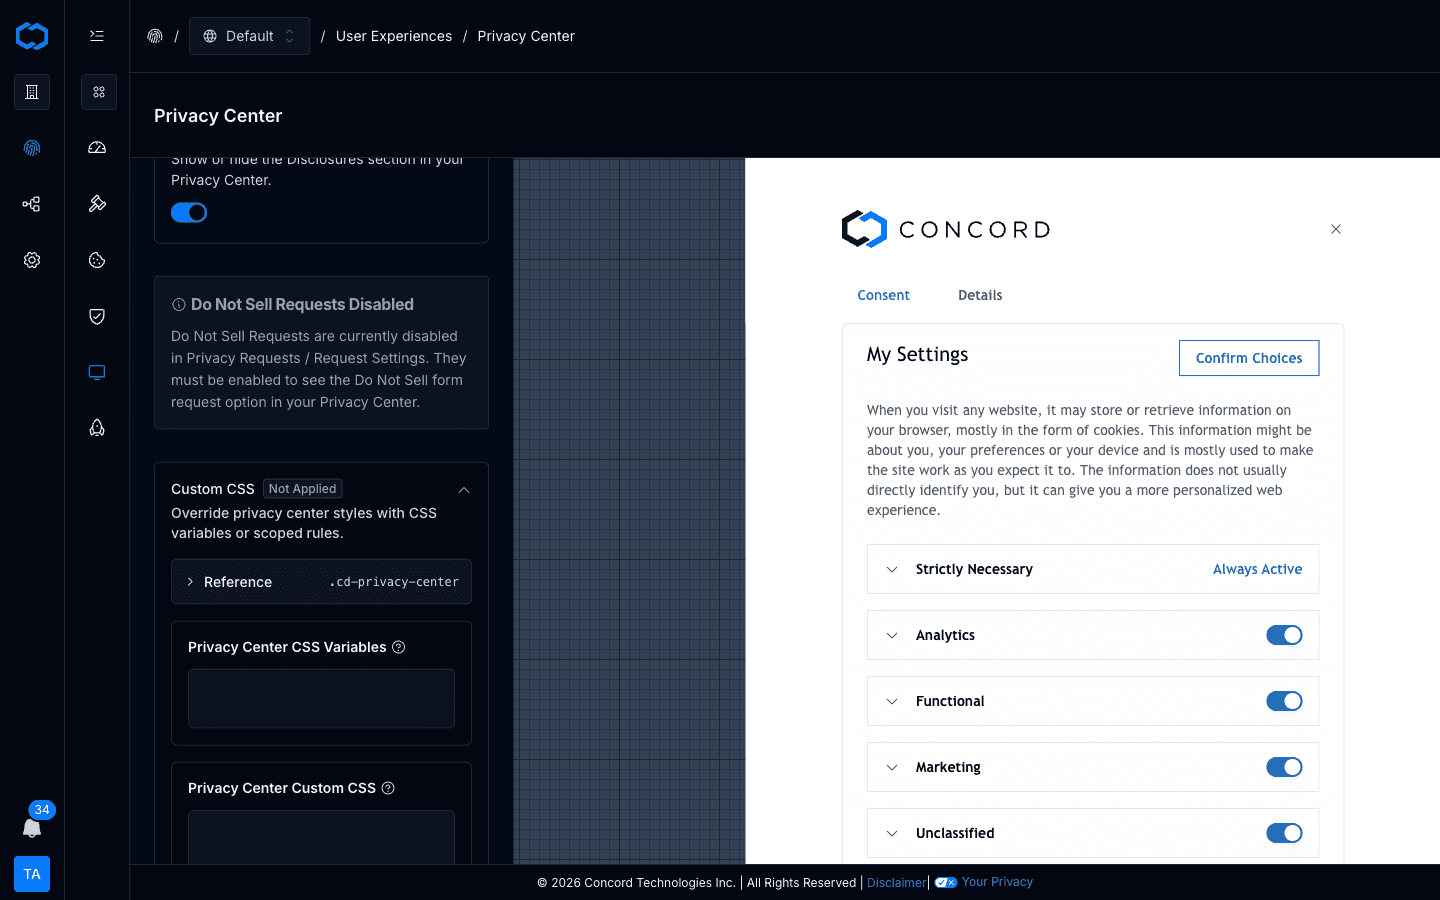
Task: Open the apps grid icon
Action: (x=97, y=91)
